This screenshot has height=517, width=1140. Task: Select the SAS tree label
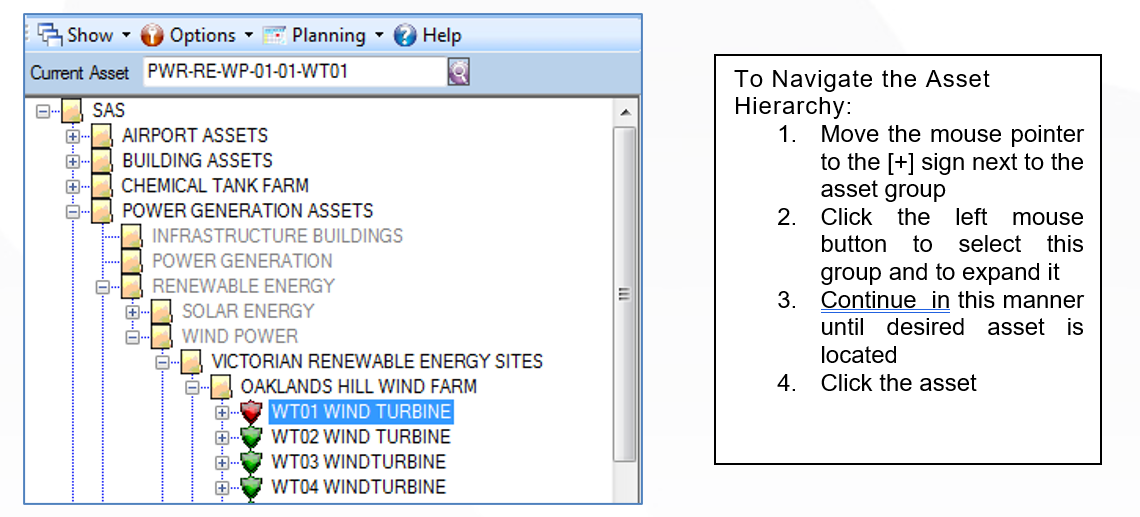(x=108, y=111)
